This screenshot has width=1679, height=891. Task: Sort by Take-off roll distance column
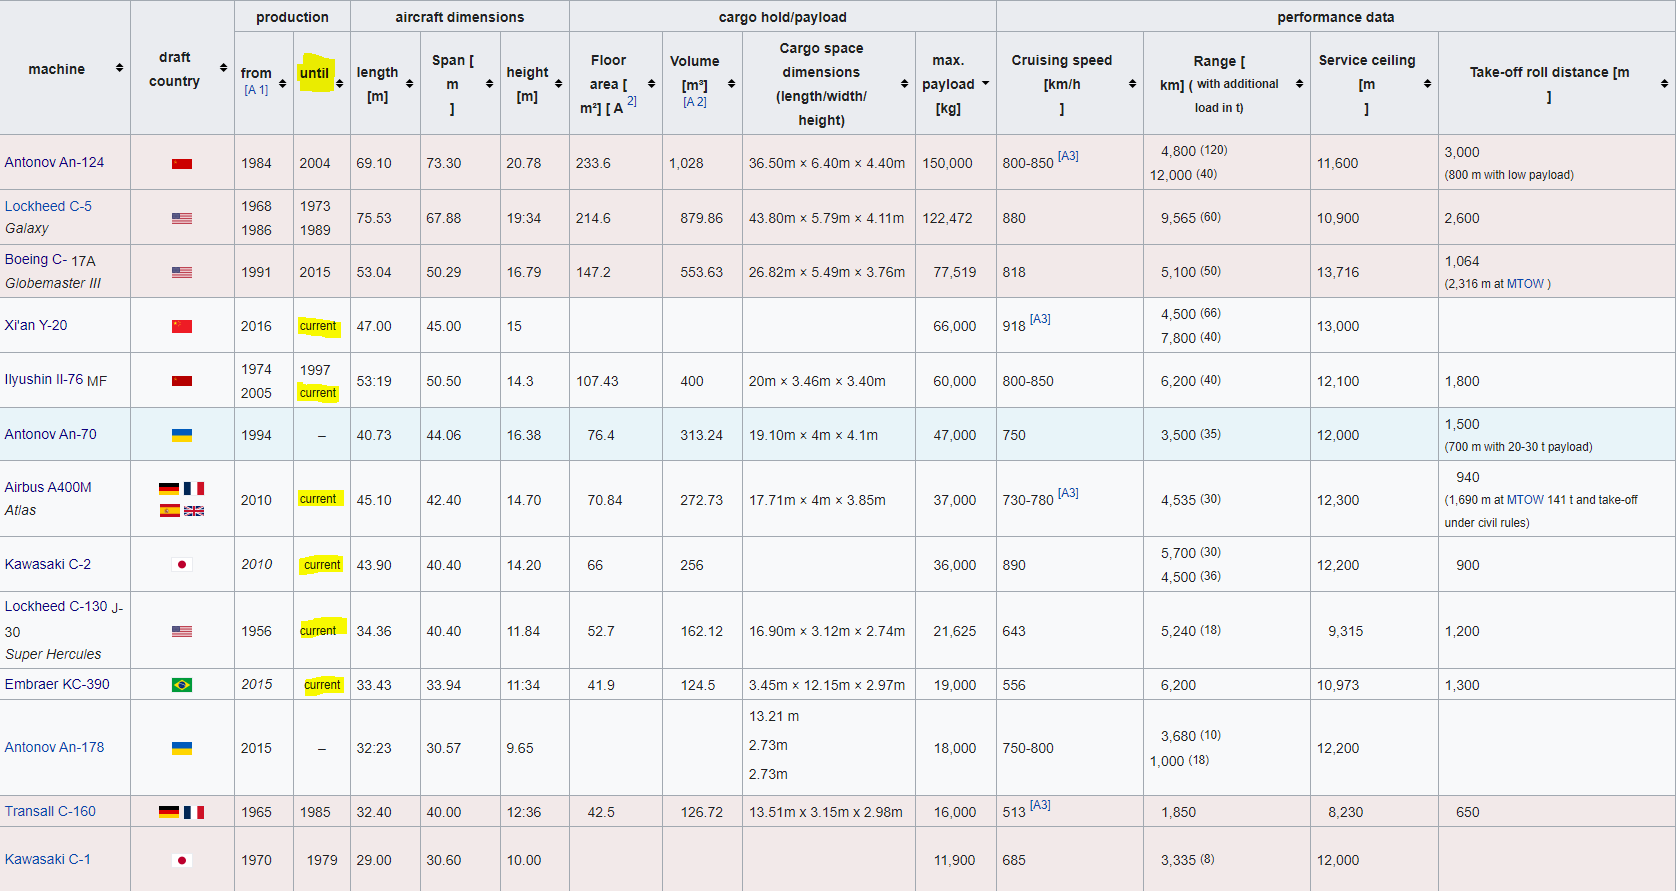click(x=1664, y=84)
